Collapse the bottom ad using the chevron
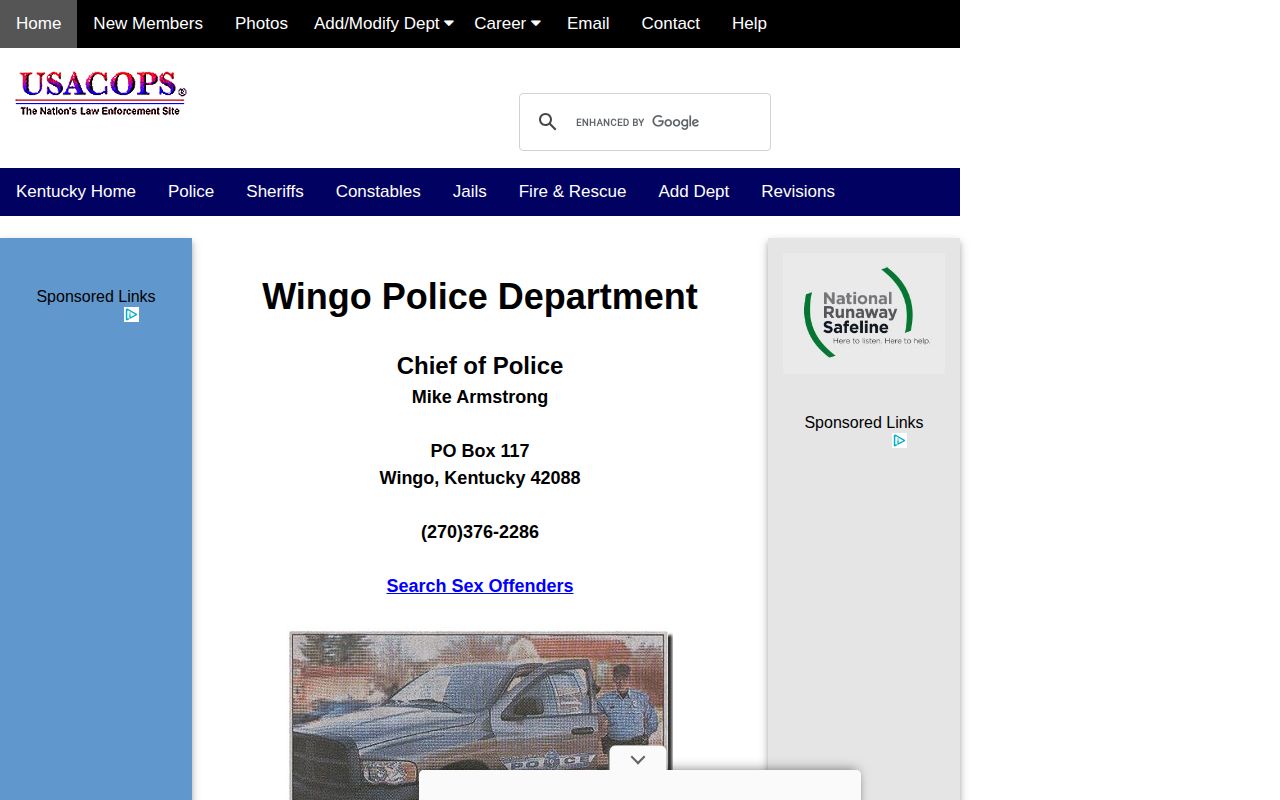Viewport: 1280px width, 800px height. pos(638,760)
